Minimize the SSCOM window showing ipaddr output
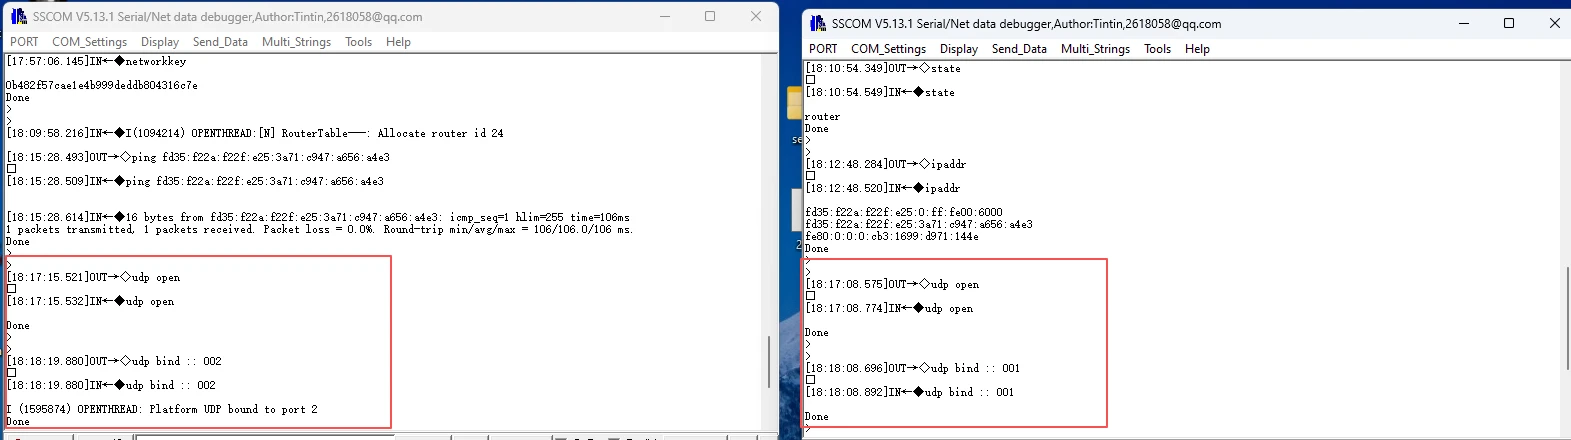Screen dimensions: 1571x440 [1463, 23]
